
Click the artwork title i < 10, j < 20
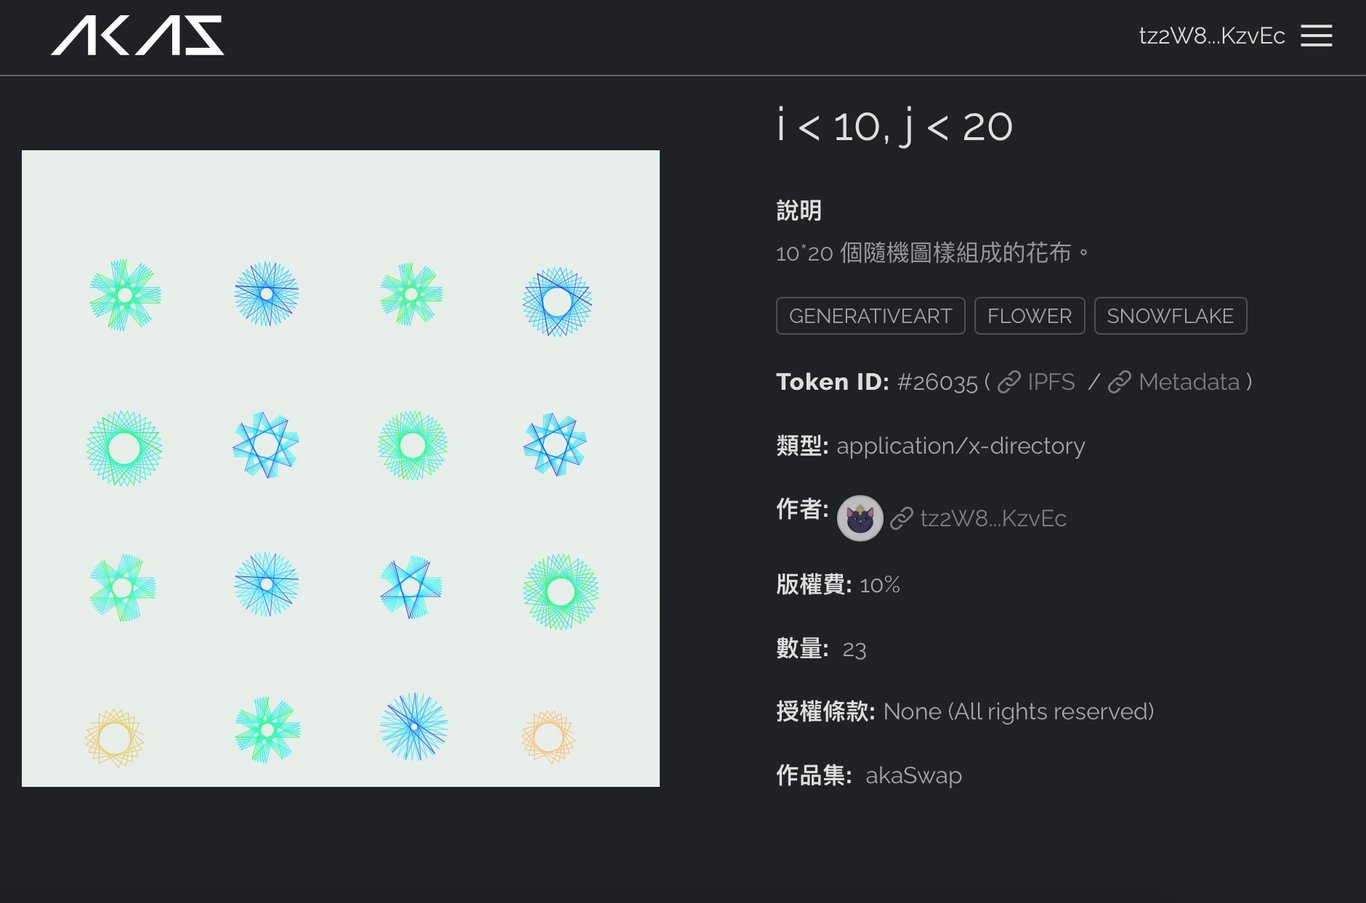895,126
